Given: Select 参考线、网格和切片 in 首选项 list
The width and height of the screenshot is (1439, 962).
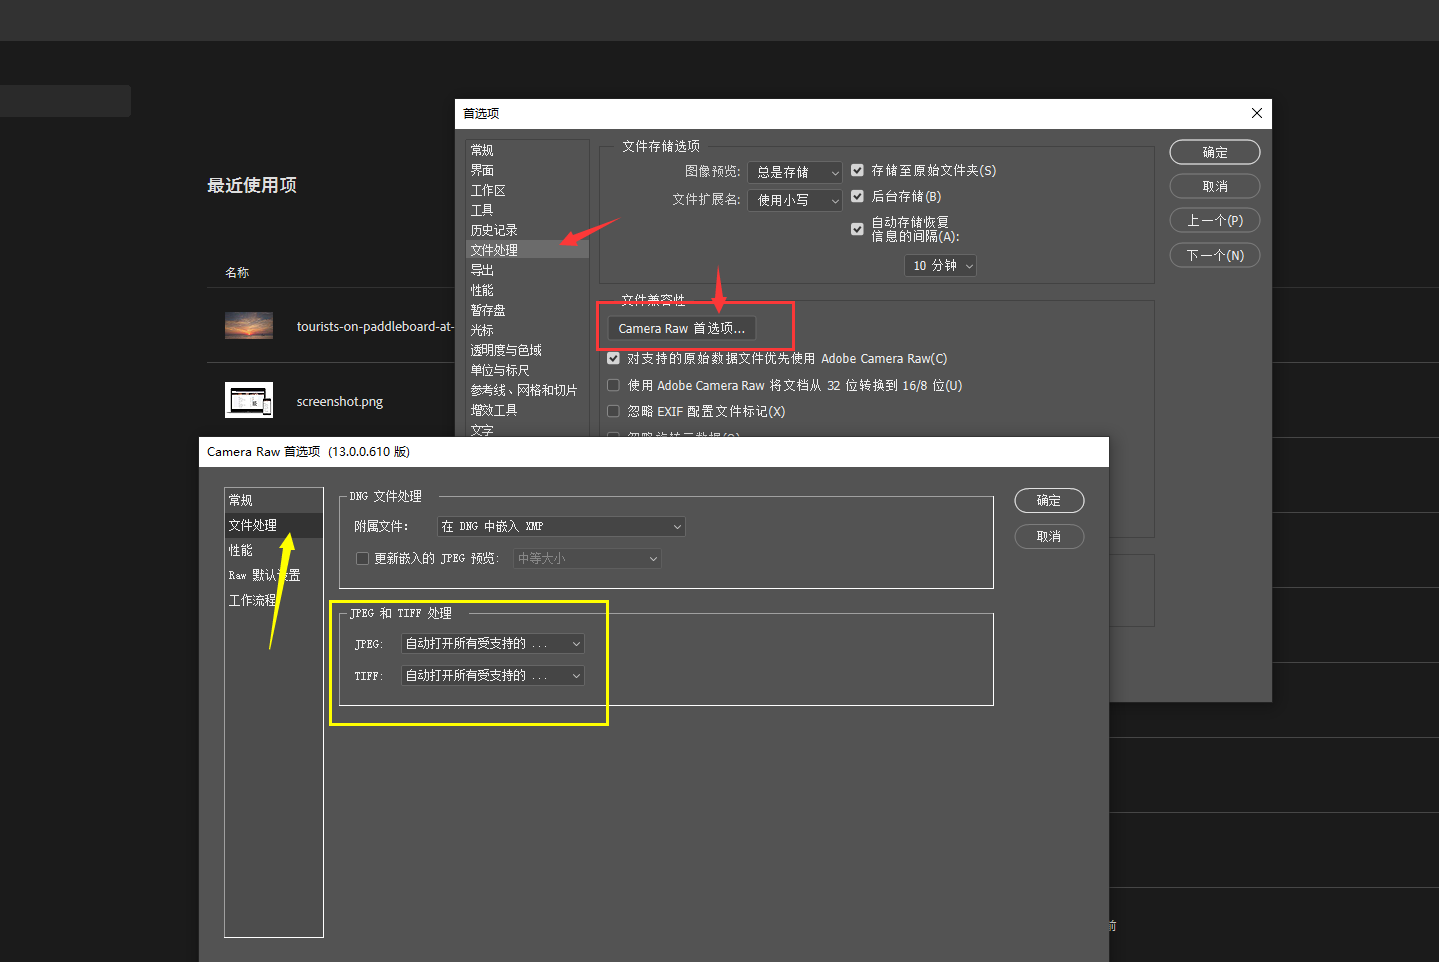Looking at the screenshot, I should click(524, 390).
